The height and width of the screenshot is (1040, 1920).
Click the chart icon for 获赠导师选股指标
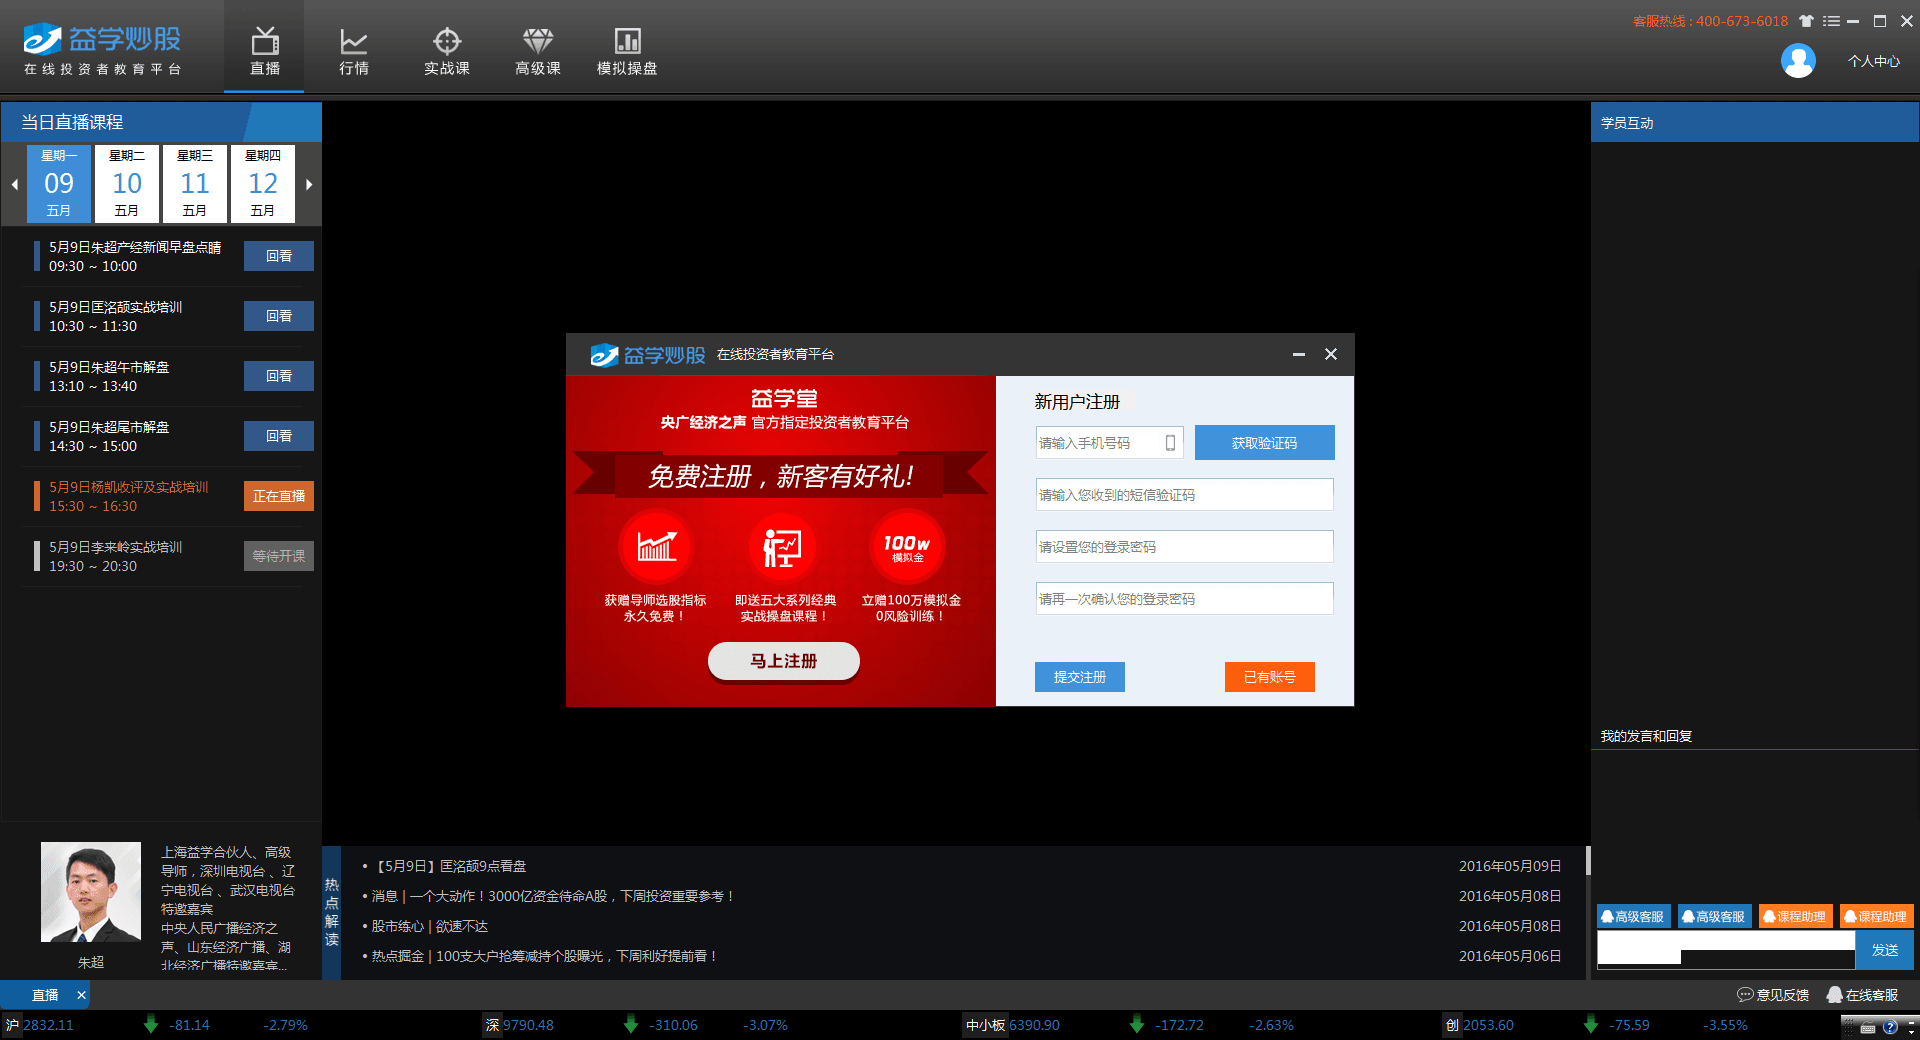pos(656,546)
